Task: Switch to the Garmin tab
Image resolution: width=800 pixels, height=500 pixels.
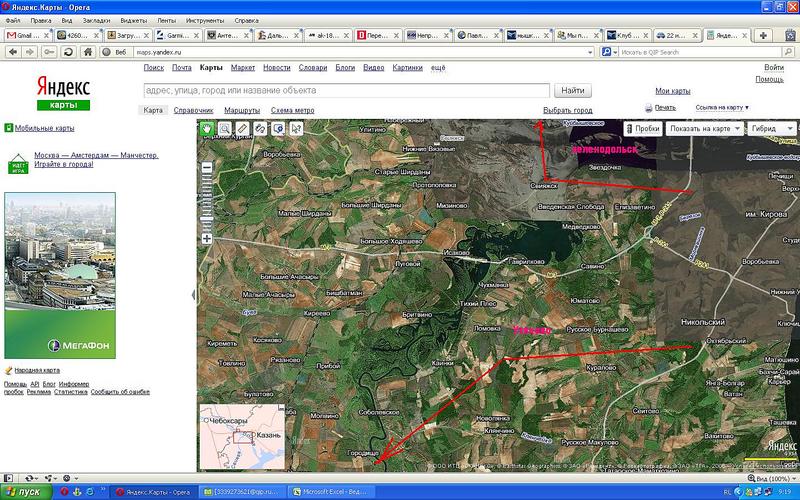Action: point(178,36)
